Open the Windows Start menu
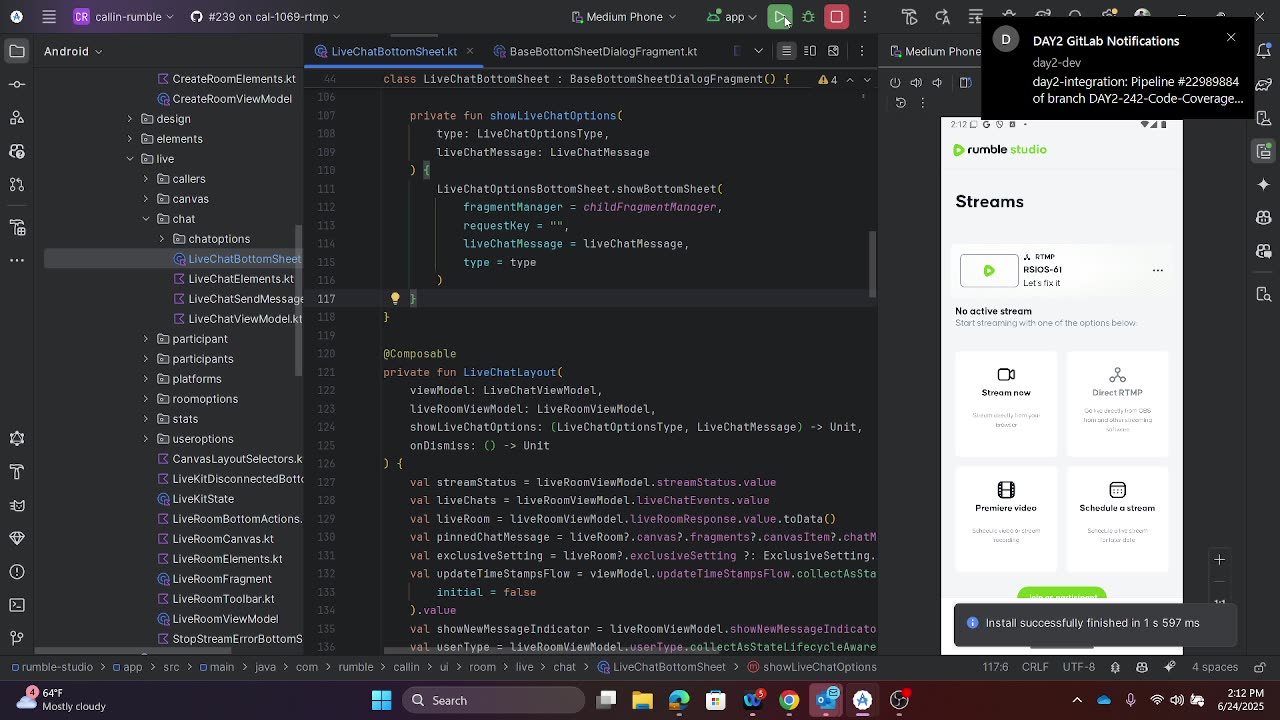 [x=382, y=700]
